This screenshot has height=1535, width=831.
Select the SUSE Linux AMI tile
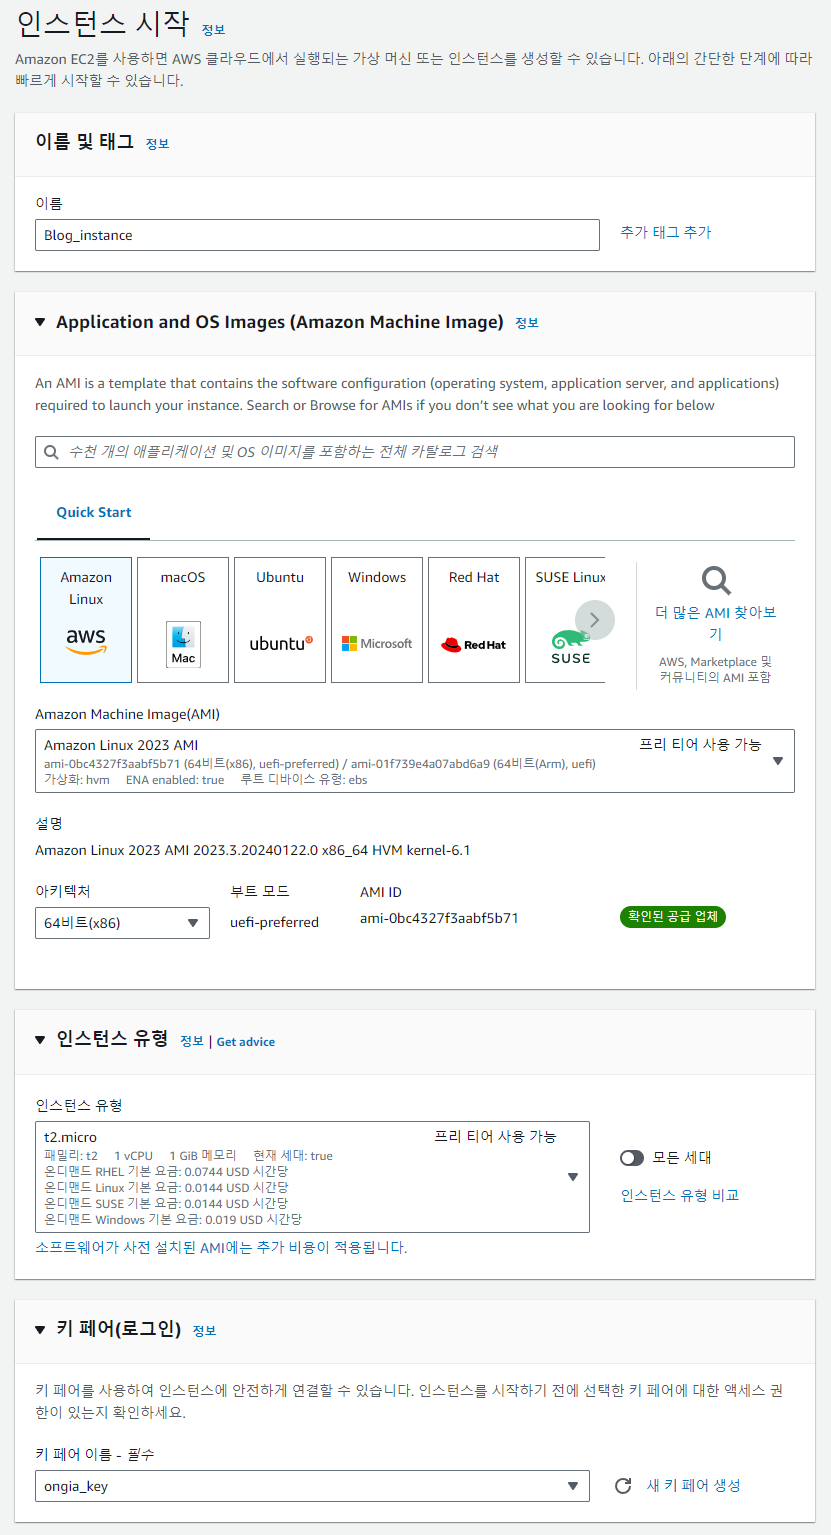[x=565, y=620]
